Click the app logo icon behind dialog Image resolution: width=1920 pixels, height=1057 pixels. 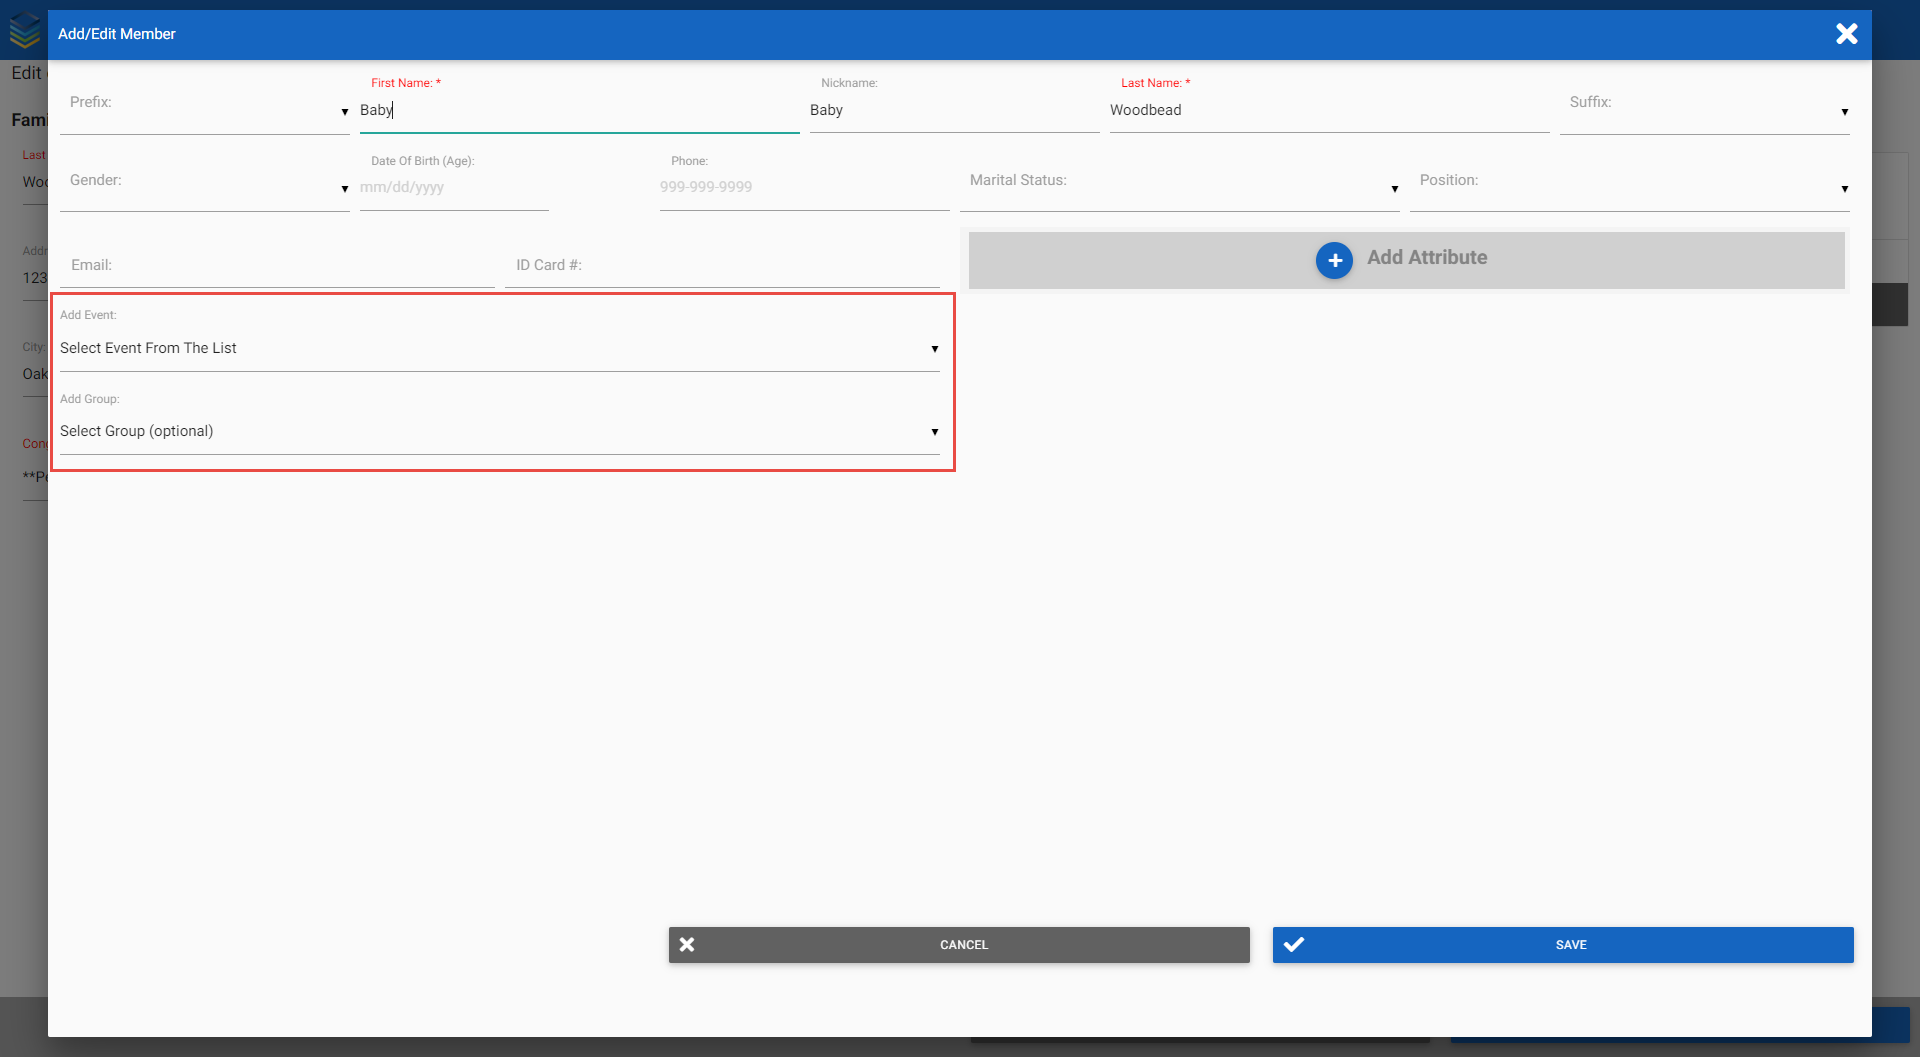point(24,31)
